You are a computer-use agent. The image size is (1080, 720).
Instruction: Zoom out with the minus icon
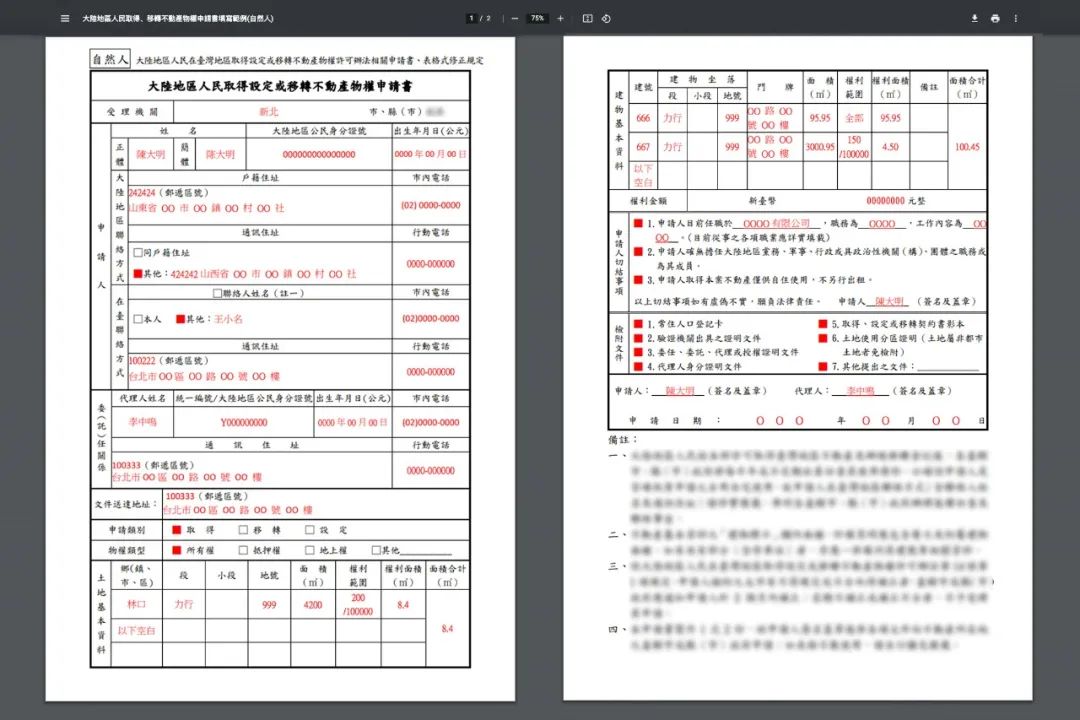pos(515,19)
